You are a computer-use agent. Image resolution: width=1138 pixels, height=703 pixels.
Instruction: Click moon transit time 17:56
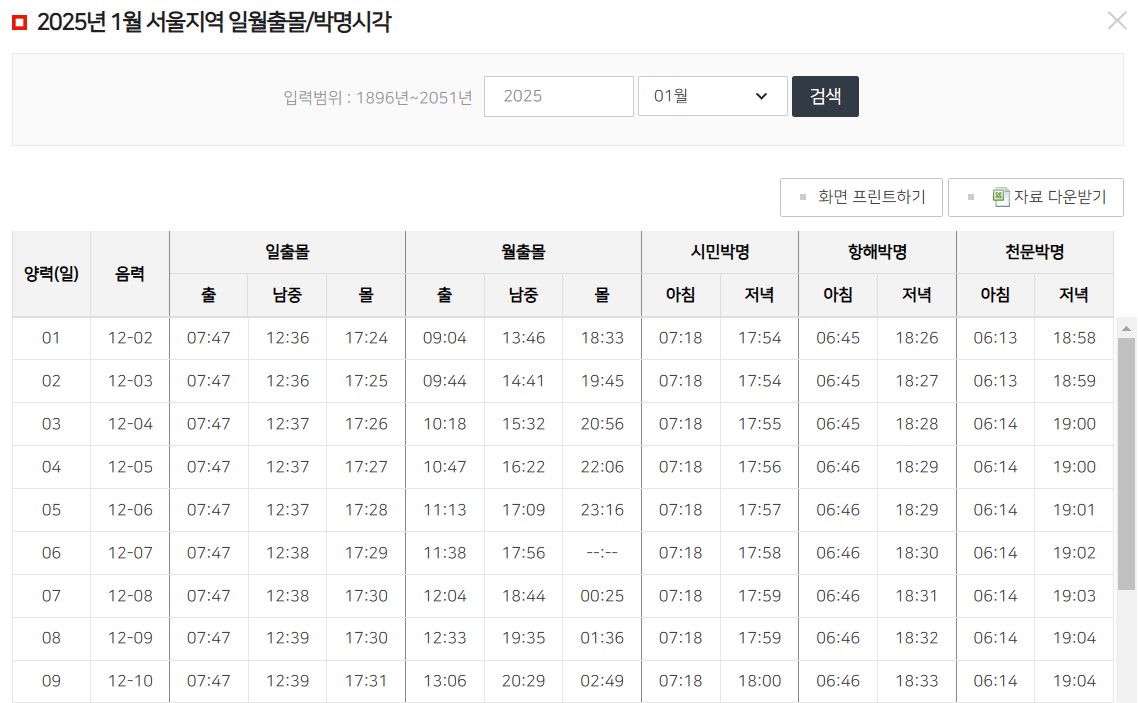pos(523,553)
